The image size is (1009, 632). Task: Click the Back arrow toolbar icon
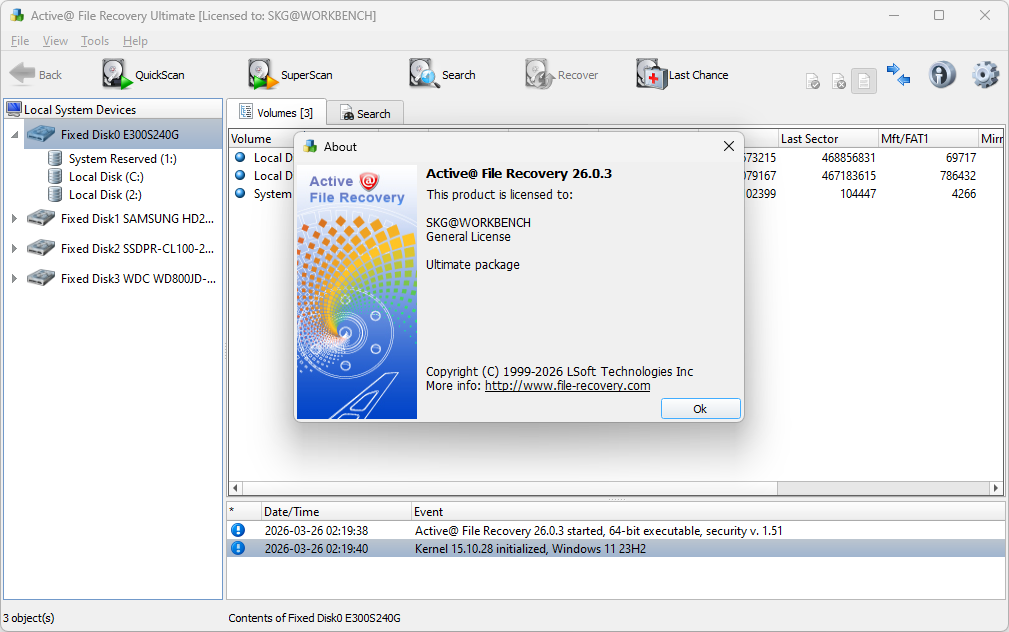23,74
